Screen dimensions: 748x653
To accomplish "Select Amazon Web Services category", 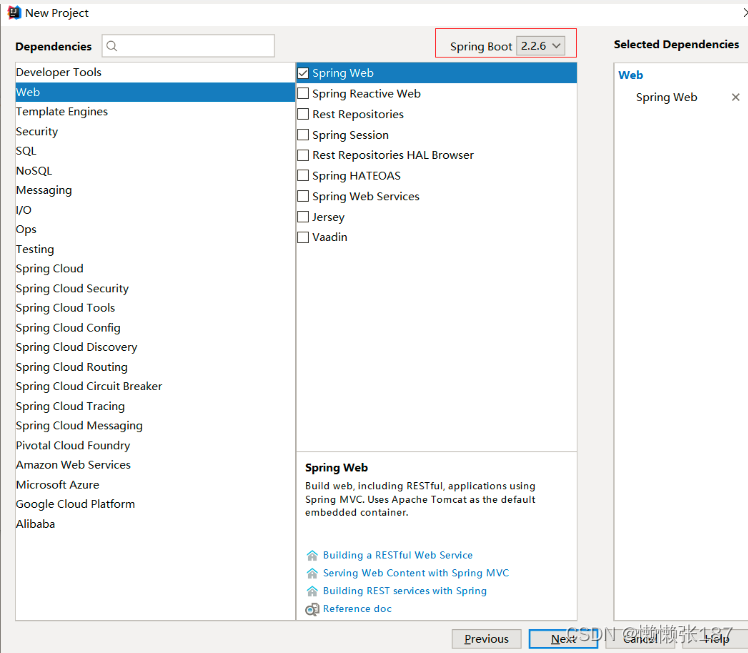I will (x=155, y=465).
